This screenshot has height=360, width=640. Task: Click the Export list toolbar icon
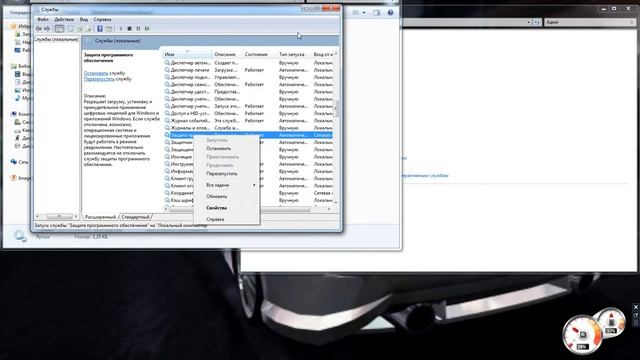click(x=88, y=29)
